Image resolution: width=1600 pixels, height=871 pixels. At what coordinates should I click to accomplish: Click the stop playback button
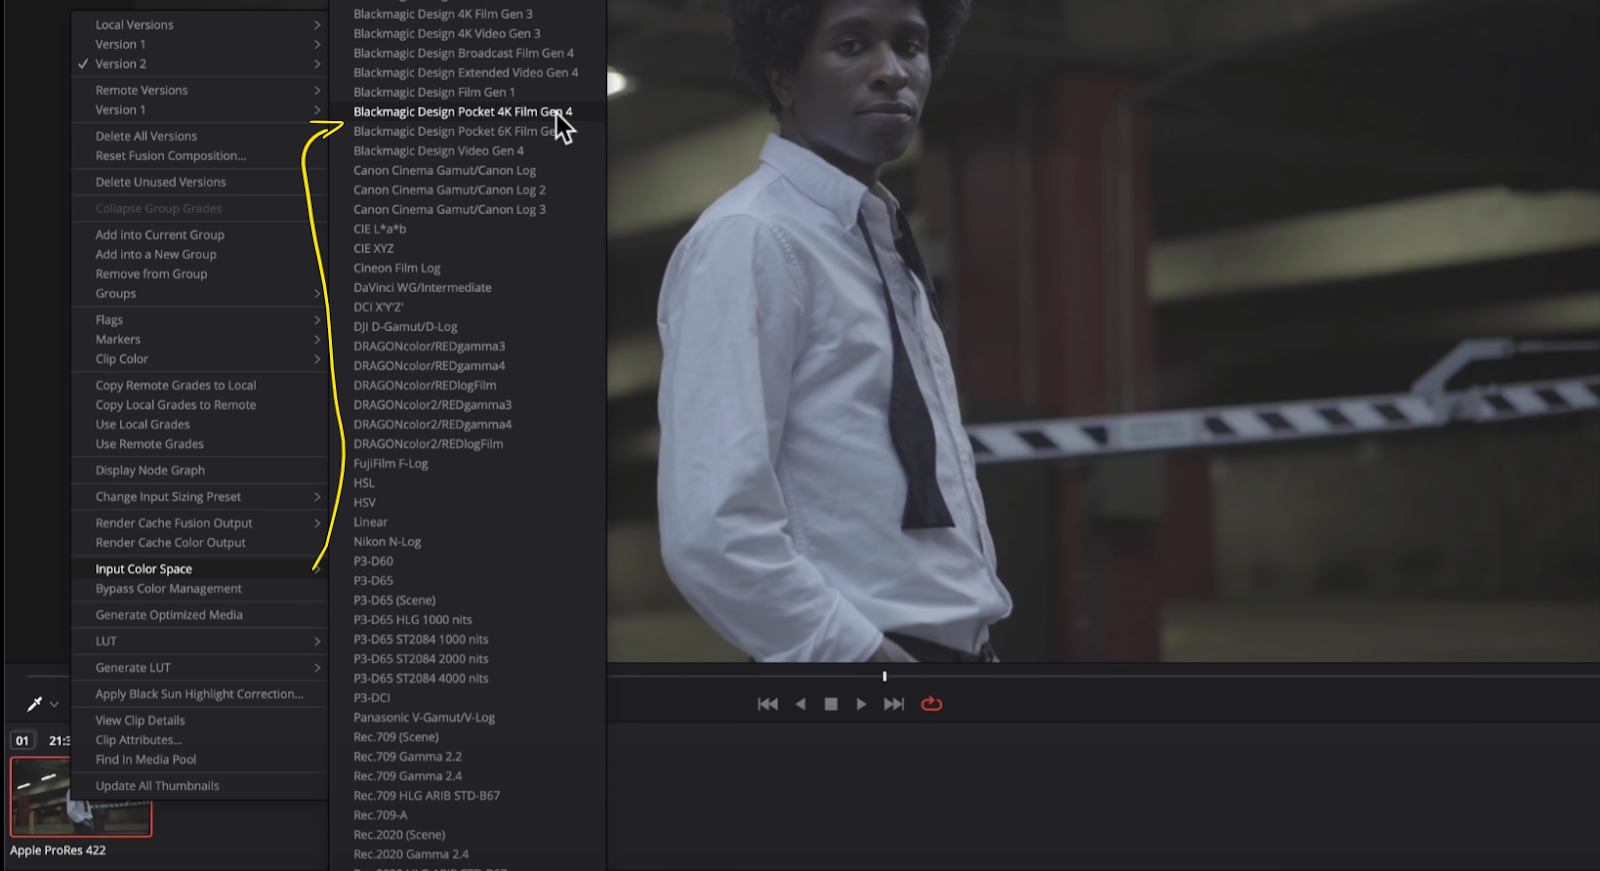tap(830, 704)
